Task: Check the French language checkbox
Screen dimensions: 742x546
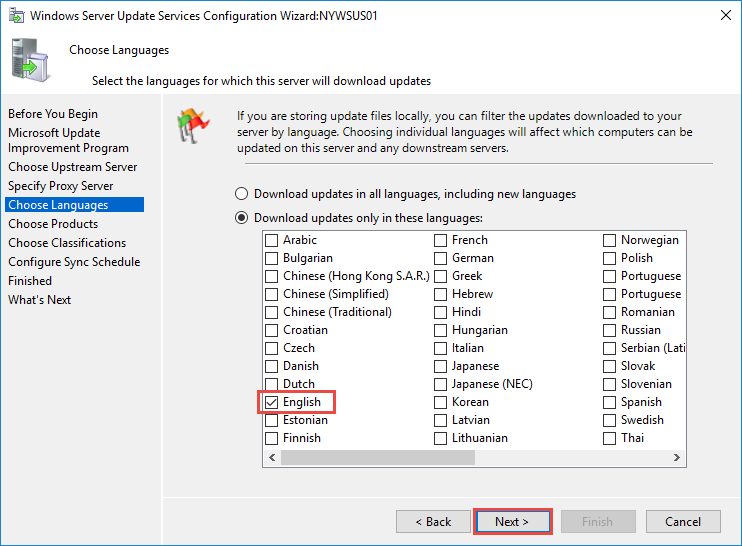Action: pyautogui.click(x=441, y=240)
